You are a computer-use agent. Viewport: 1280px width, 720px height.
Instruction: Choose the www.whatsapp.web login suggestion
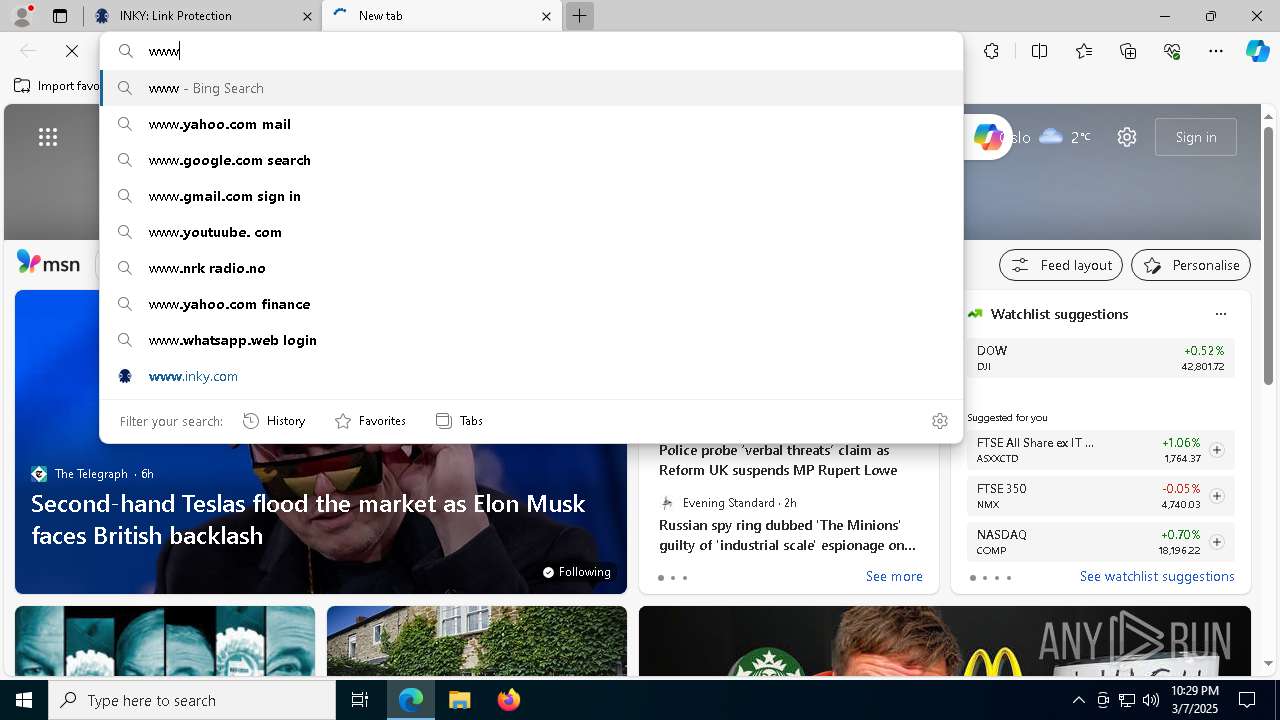click(531, 340)
